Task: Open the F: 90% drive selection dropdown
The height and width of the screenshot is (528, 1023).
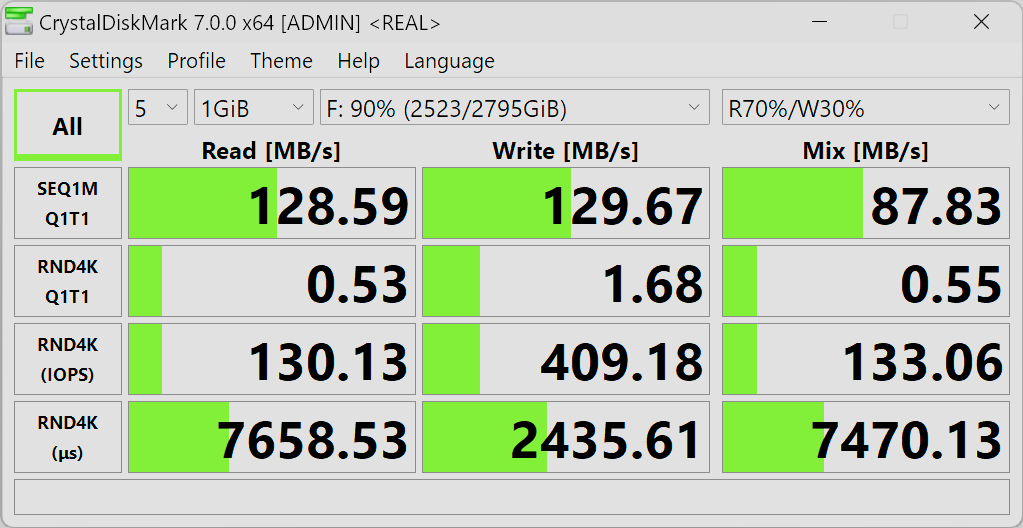Action: (515, 107)
